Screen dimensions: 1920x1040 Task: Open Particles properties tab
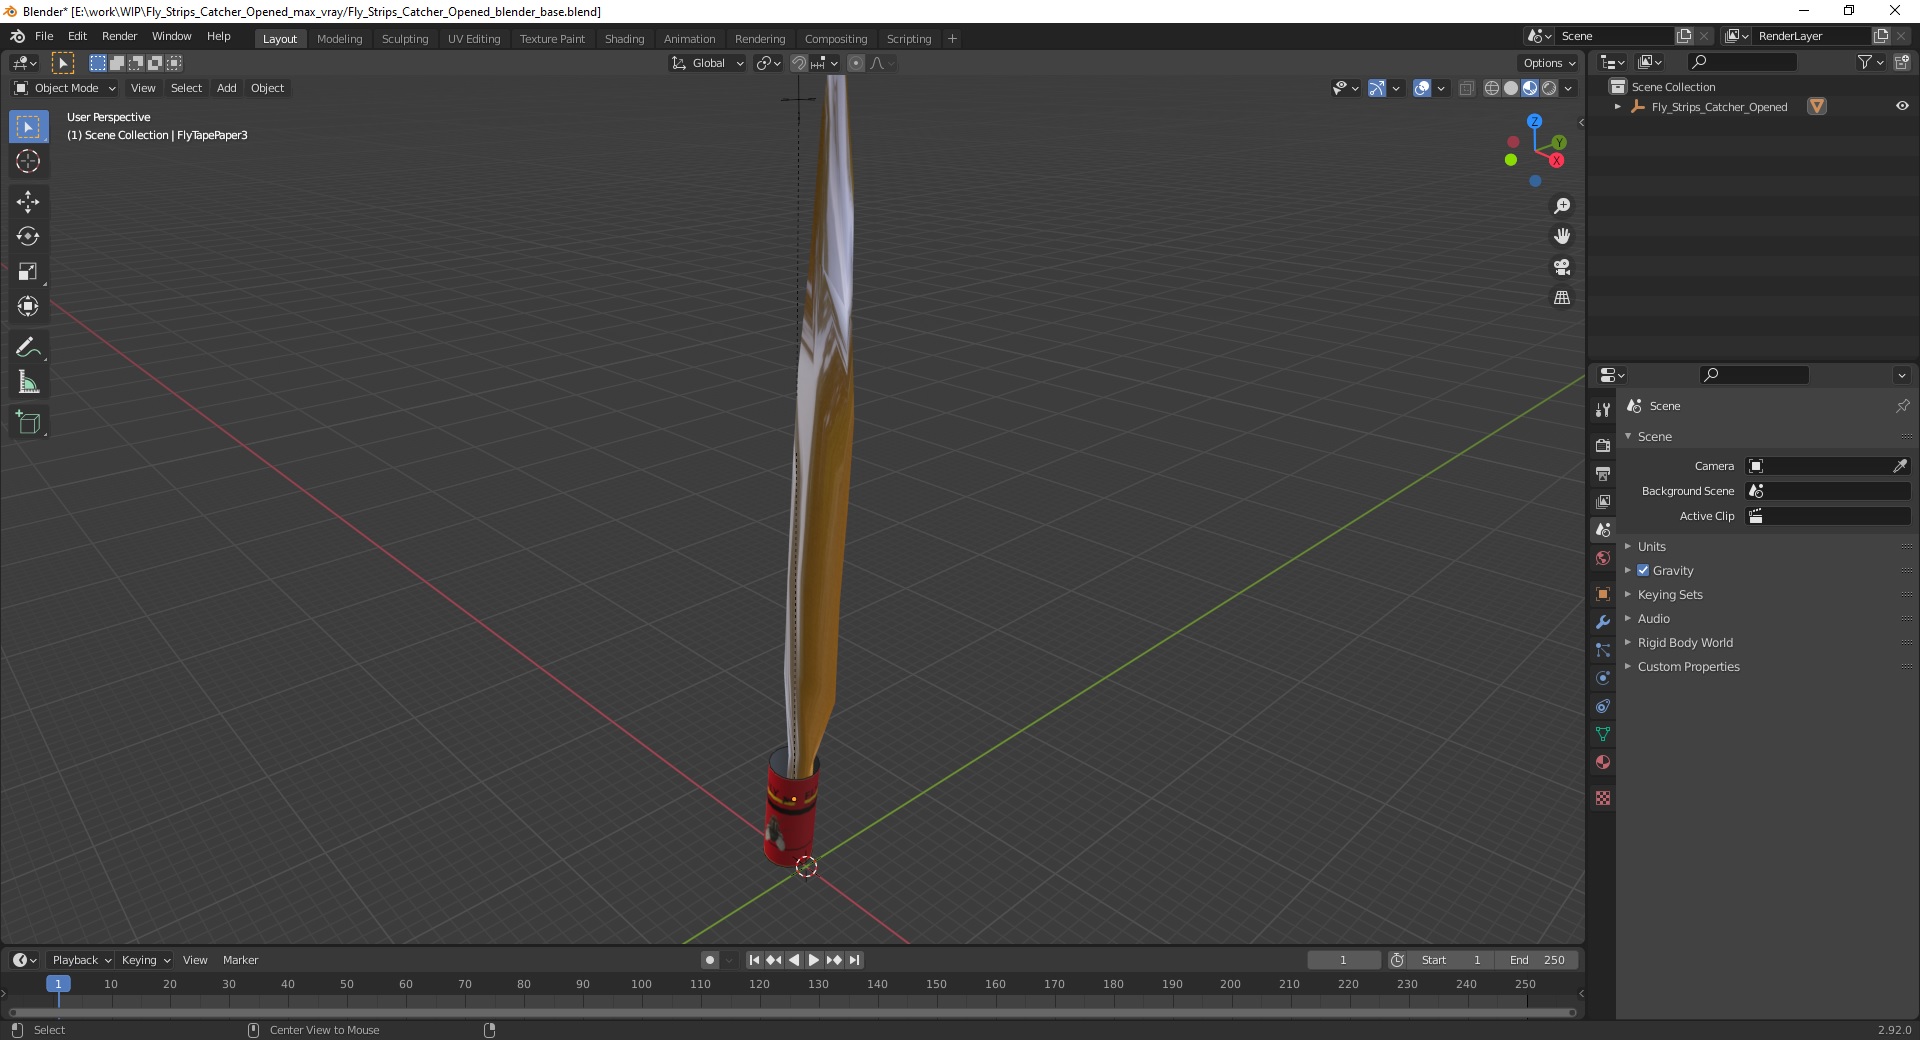pos(1603,650)
